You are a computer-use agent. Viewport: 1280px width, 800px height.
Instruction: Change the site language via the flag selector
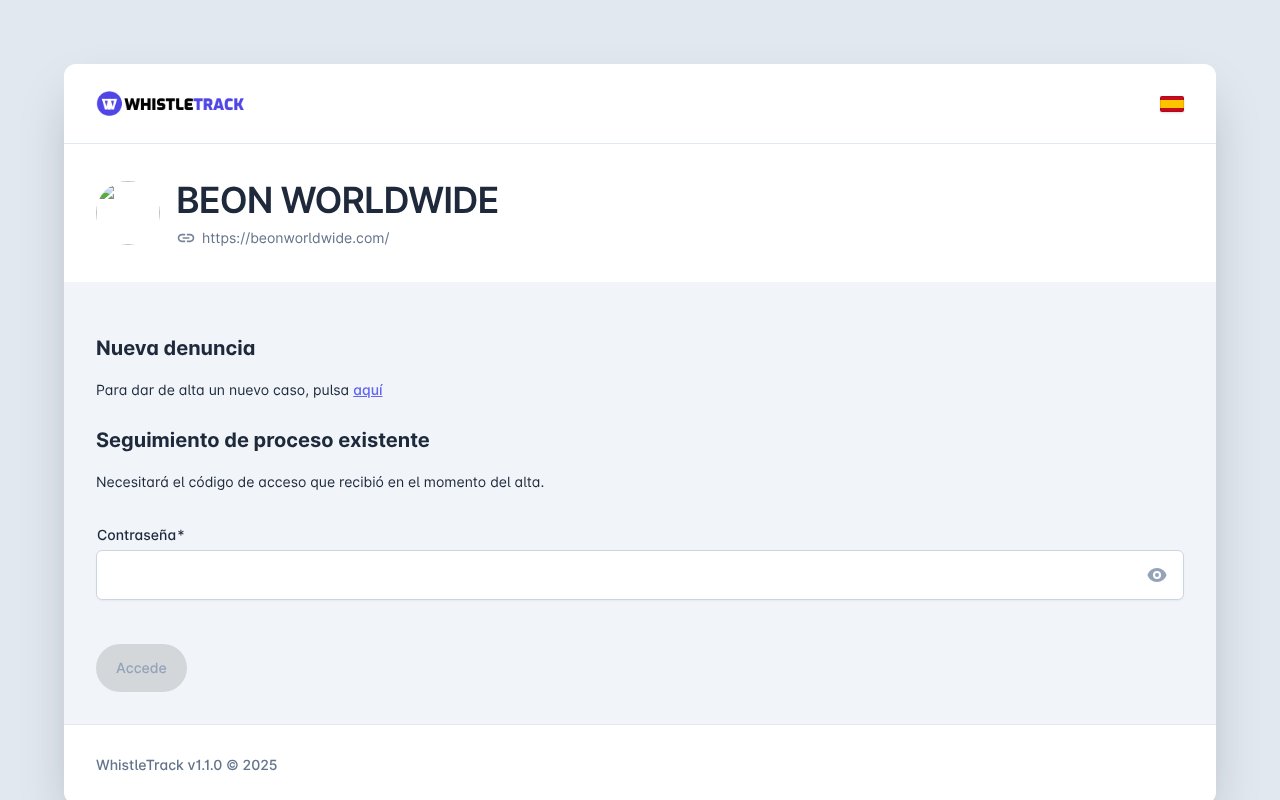coord(1171,103)
